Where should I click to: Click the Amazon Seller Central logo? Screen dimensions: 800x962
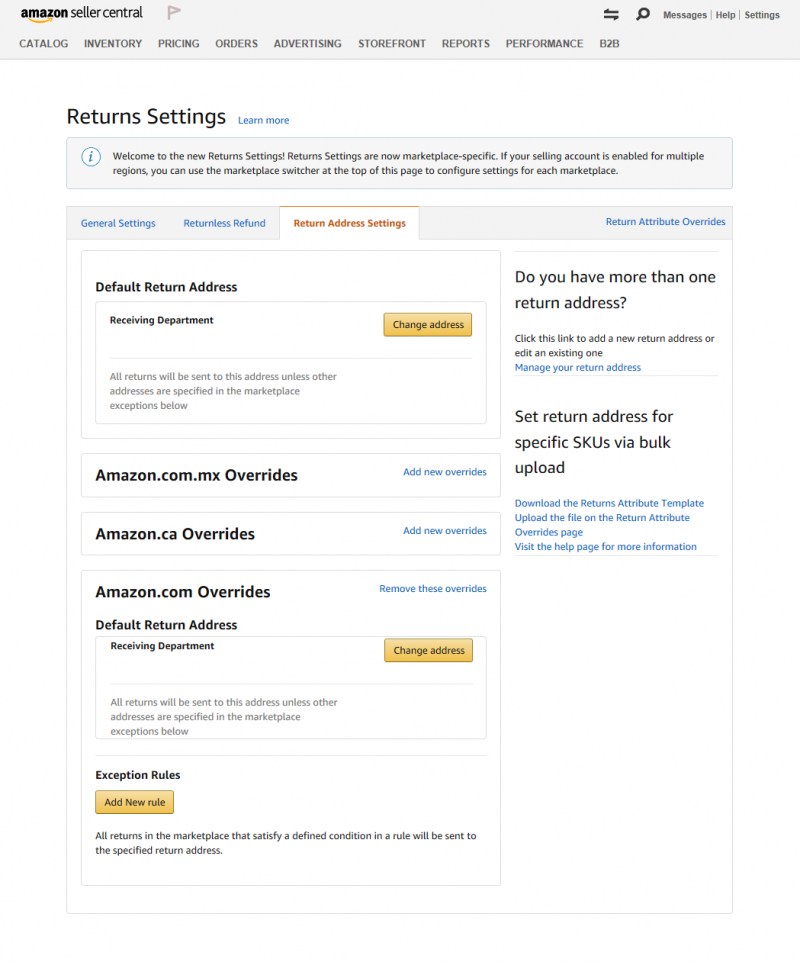(x=82, y=13)
